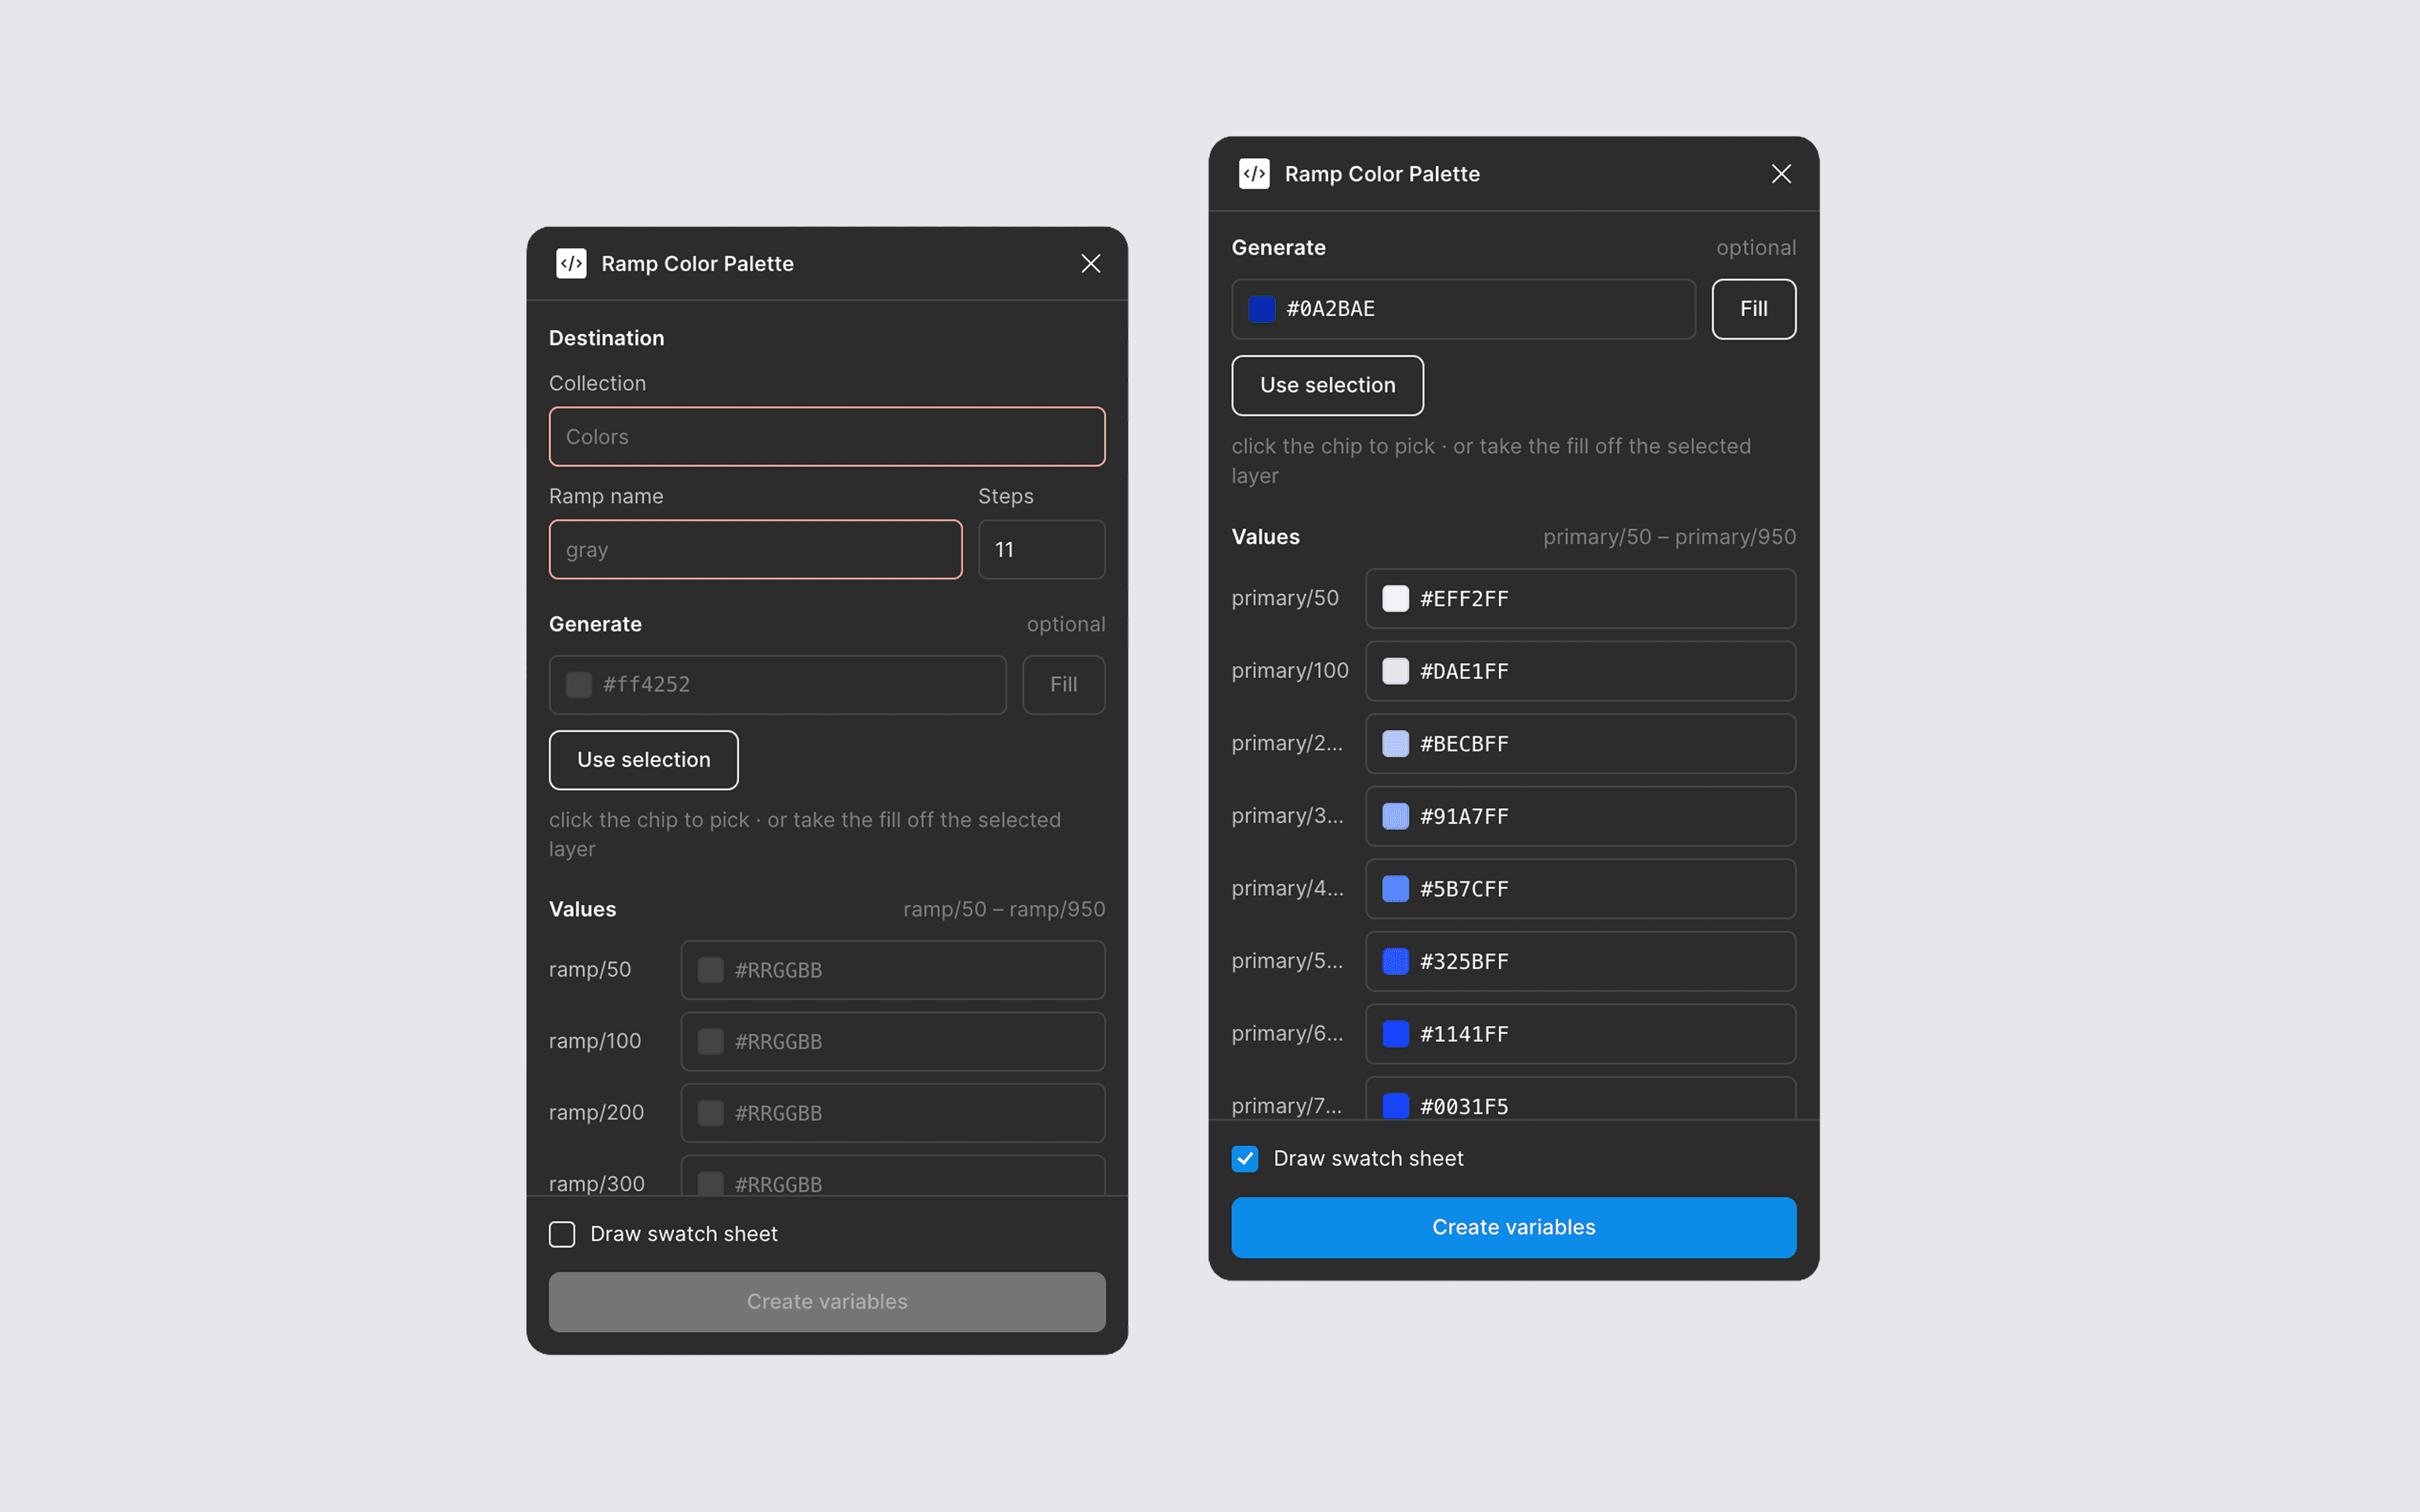The width and height of the screenshot is (2420, 1512).
Task: Edit the hex field showing #325BFF
Action: [1580, 961]
